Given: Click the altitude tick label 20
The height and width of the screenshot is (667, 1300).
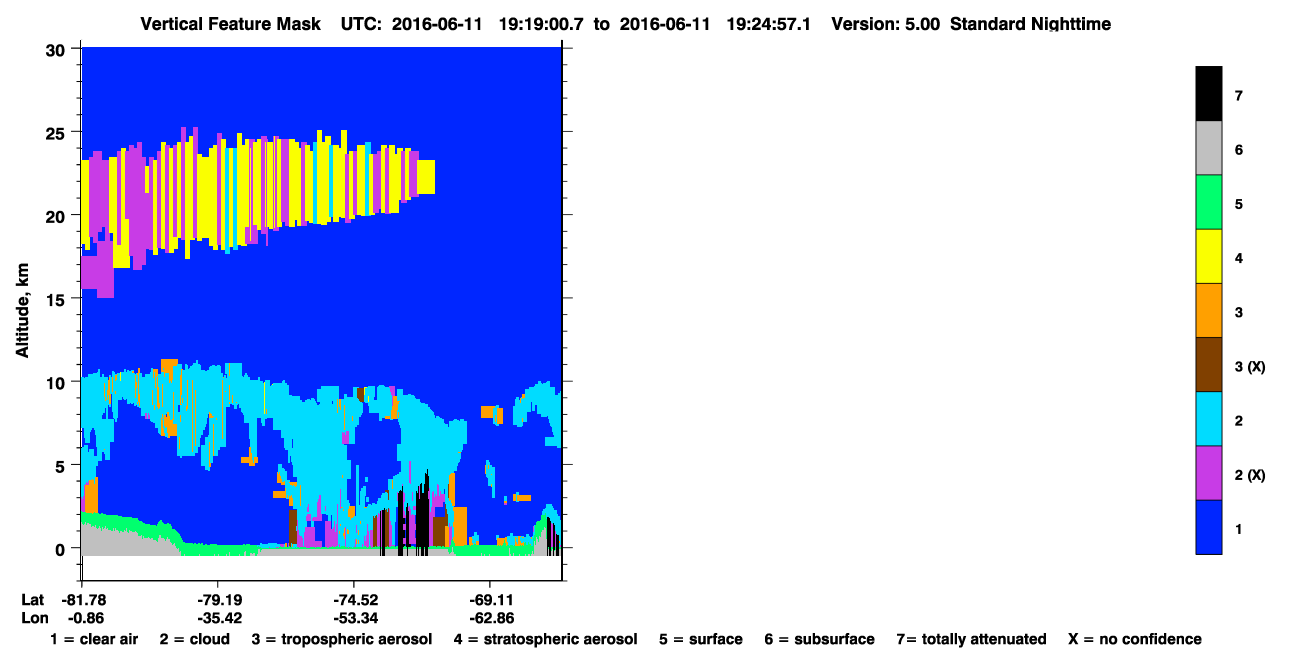Looking at the screenshot, I should (58, 216).
